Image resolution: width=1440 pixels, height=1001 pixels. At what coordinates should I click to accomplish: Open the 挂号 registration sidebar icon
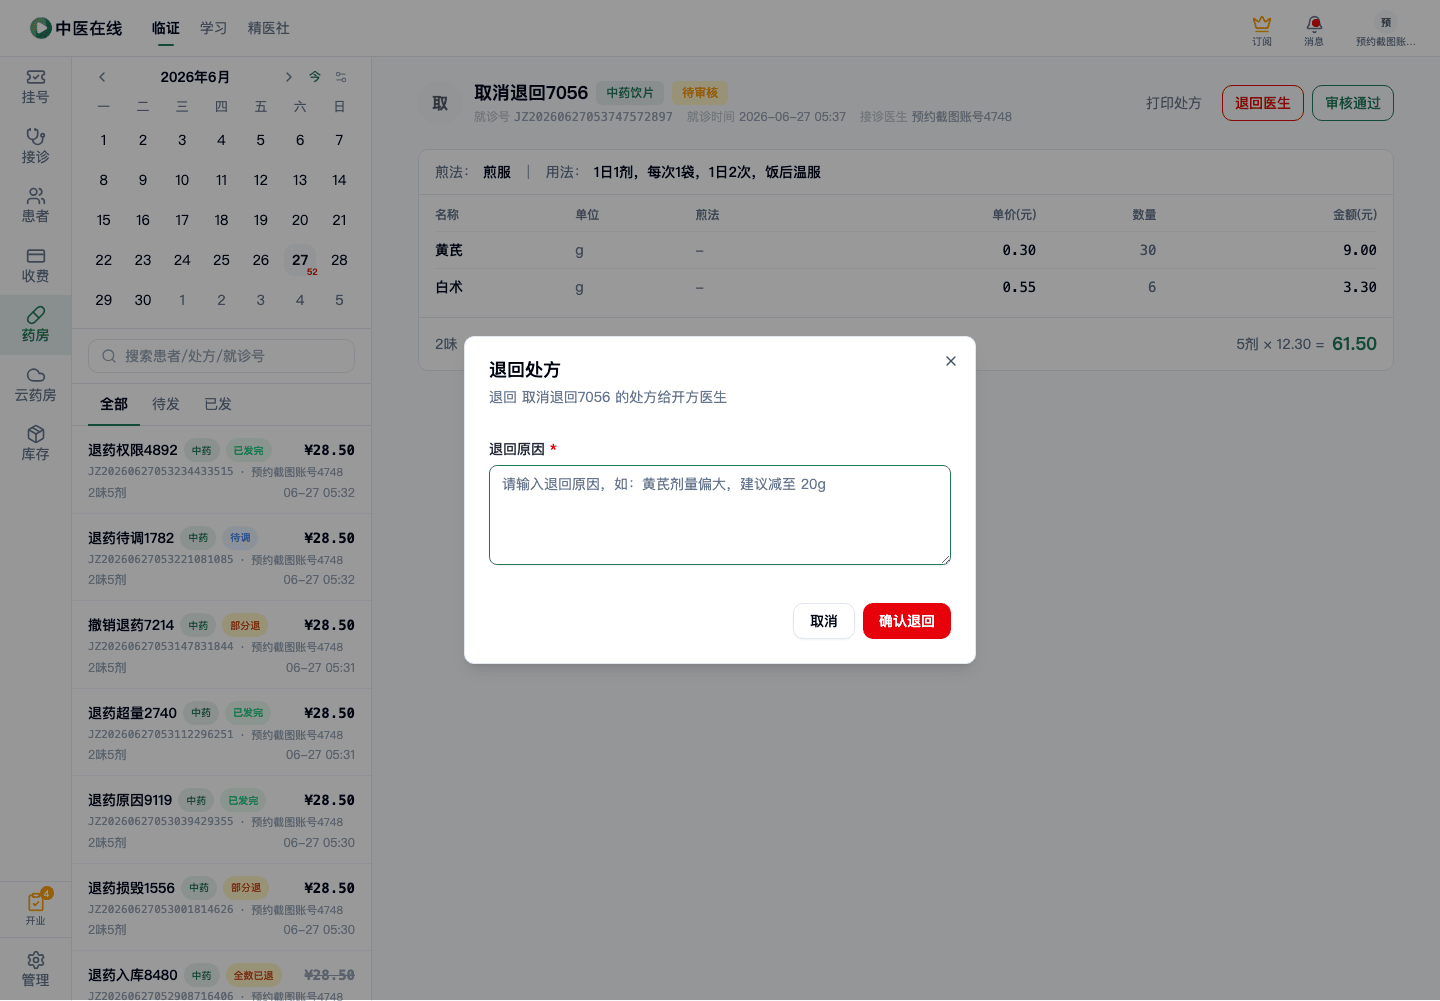point(35,87)
